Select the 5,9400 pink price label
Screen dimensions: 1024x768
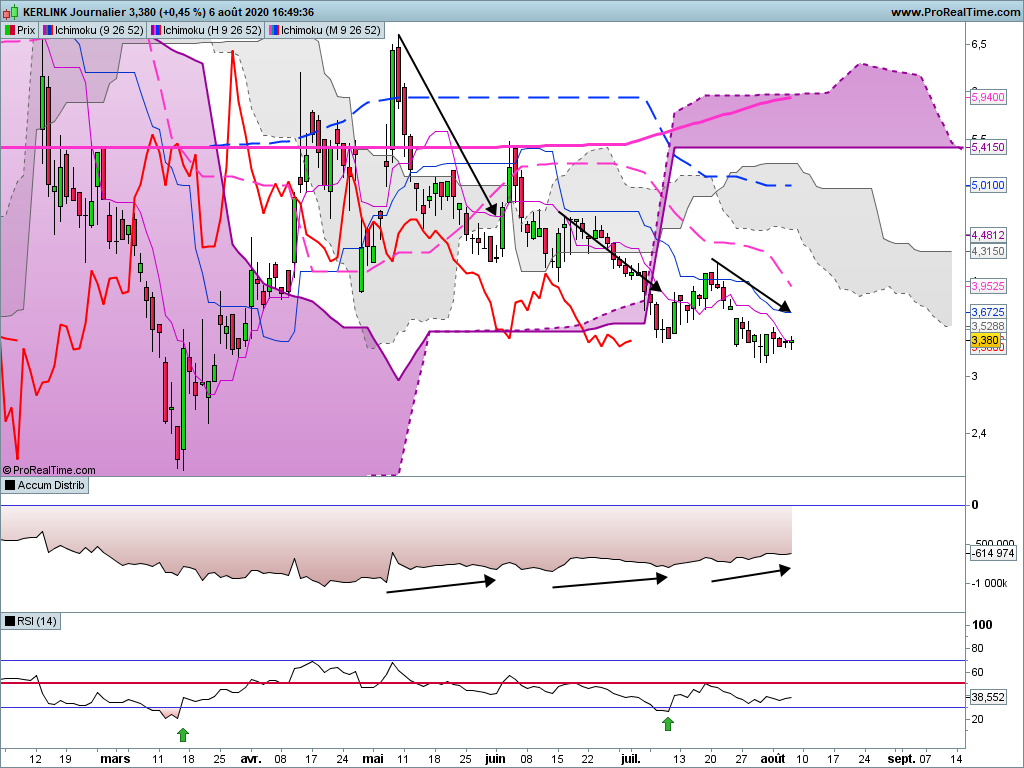(x=988, y=97)
